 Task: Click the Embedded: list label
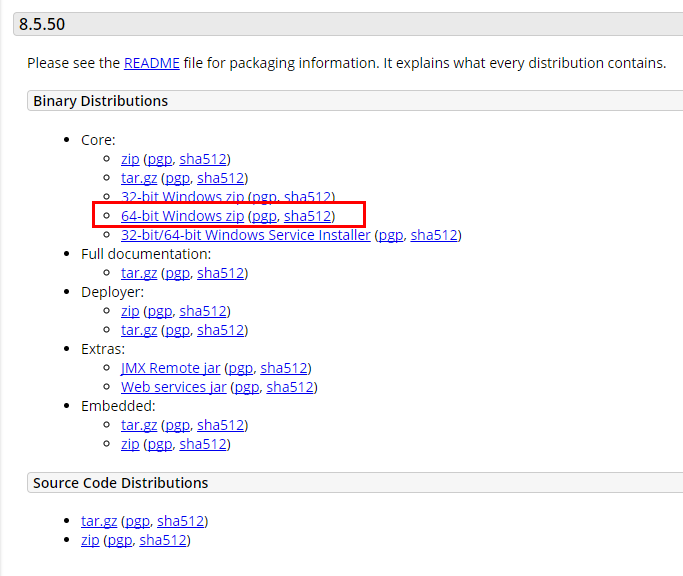(x=118, y=407)
